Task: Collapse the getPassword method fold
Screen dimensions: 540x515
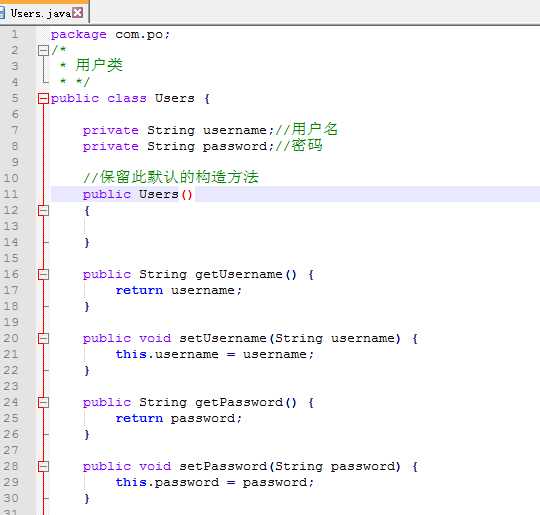Action: pyautogui.click(x=43, y=402)
